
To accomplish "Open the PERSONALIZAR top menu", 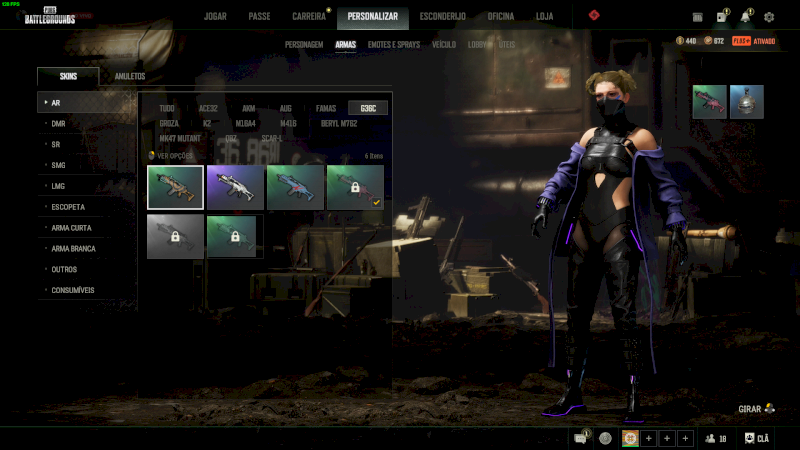I will 372,16.
